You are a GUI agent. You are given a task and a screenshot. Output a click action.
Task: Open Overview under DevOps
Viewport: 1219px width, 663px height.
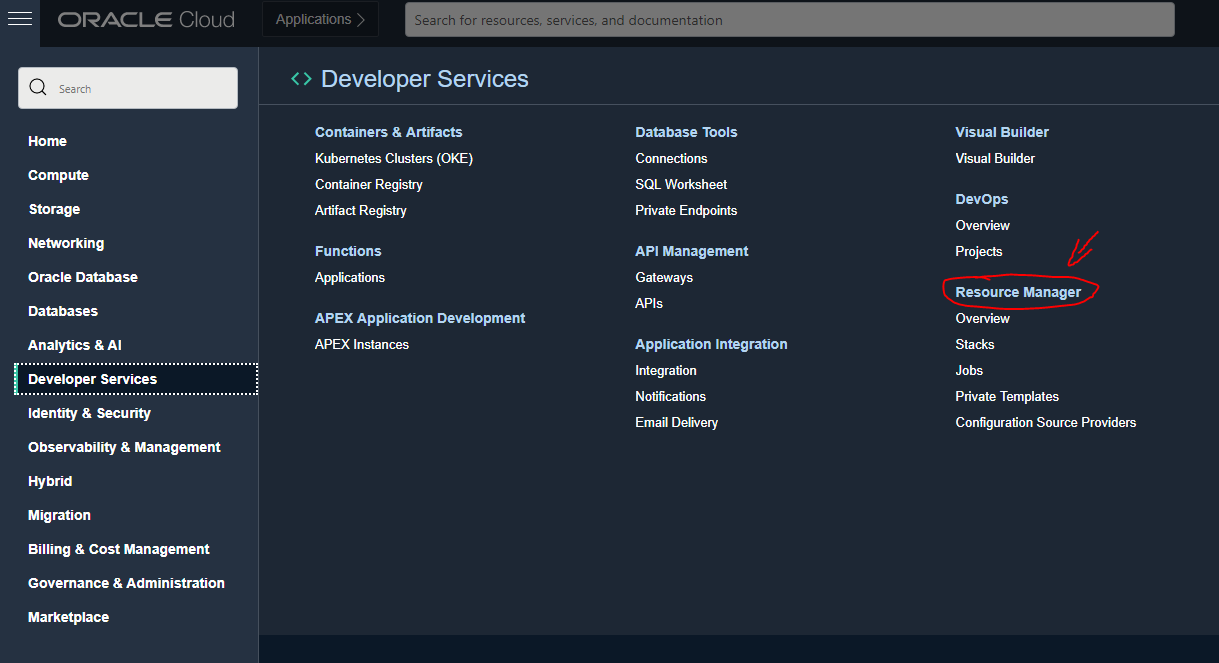(x=983, y=225)
